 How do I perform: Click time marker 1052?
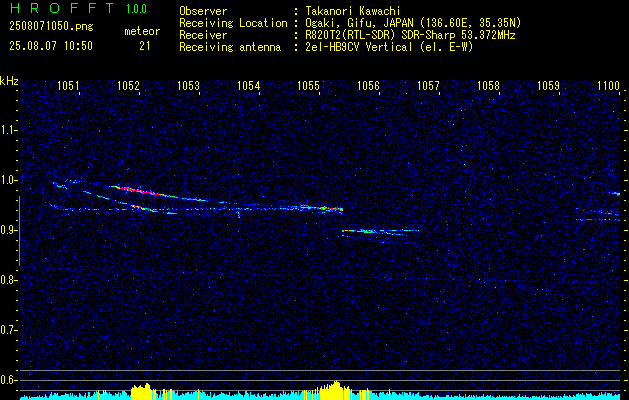[x=128, y=85]
